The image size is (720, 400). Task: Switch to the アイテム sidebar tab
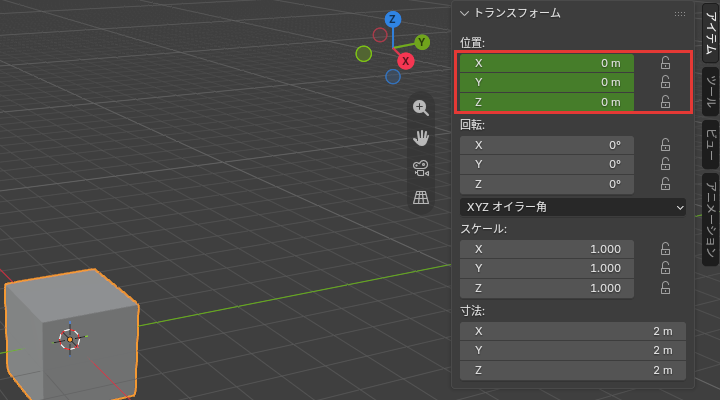[x=710, y=33]
